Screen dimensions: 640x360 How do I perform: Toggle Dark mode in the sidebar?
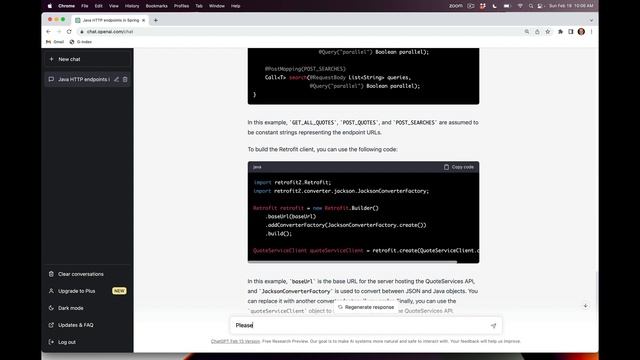[x=87, y=308]
